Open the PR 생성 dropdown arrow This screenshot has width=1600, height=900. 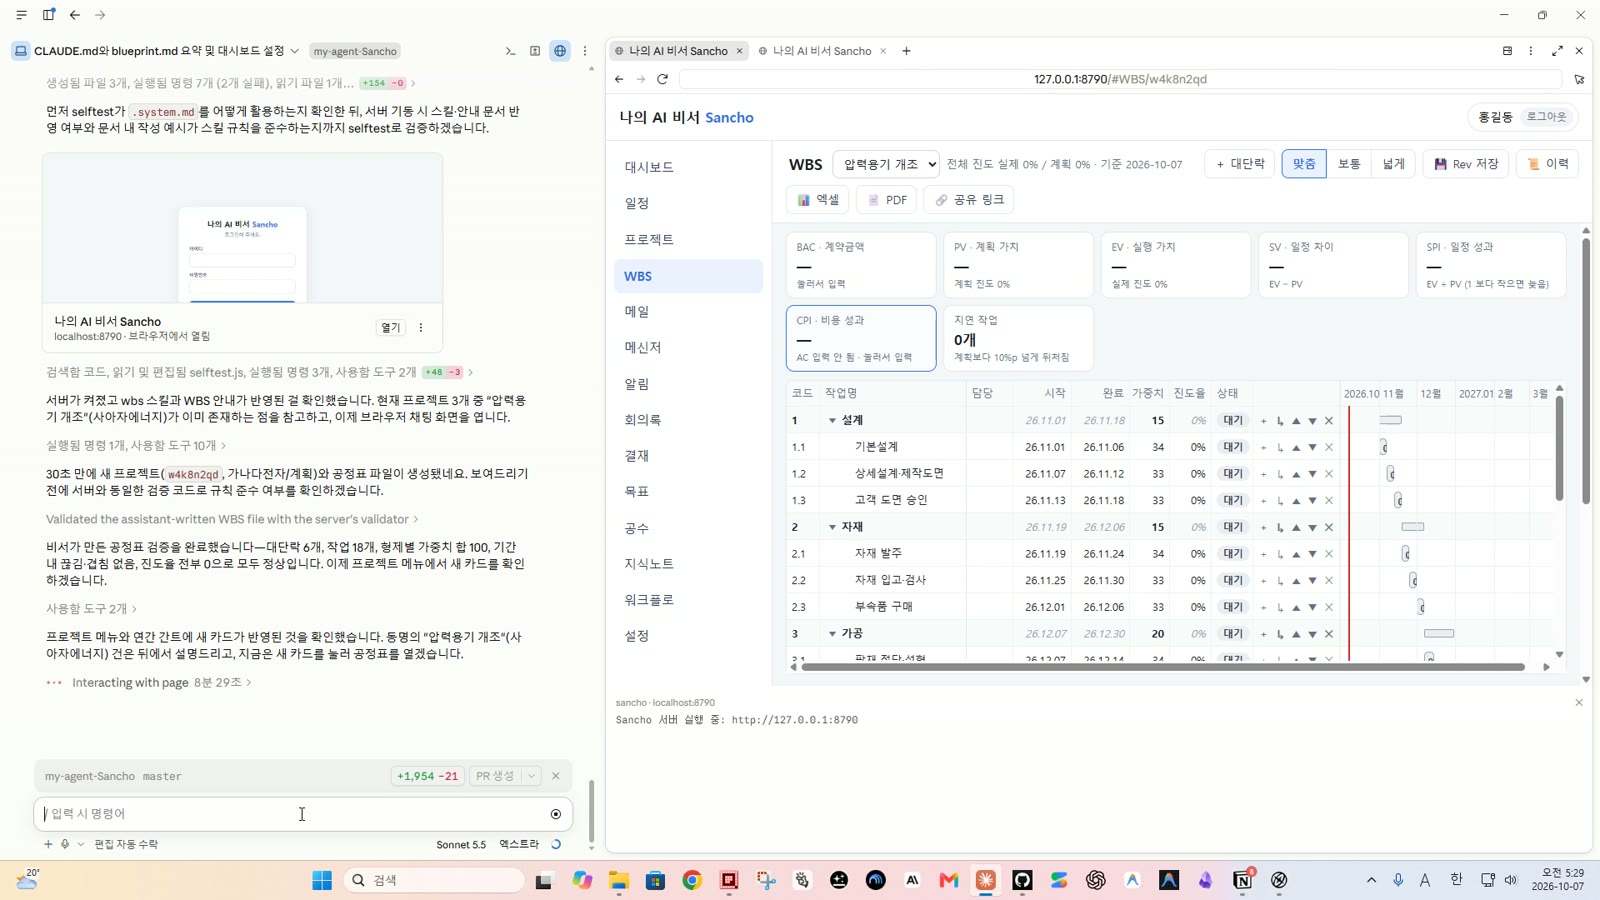tap(532, 776)
